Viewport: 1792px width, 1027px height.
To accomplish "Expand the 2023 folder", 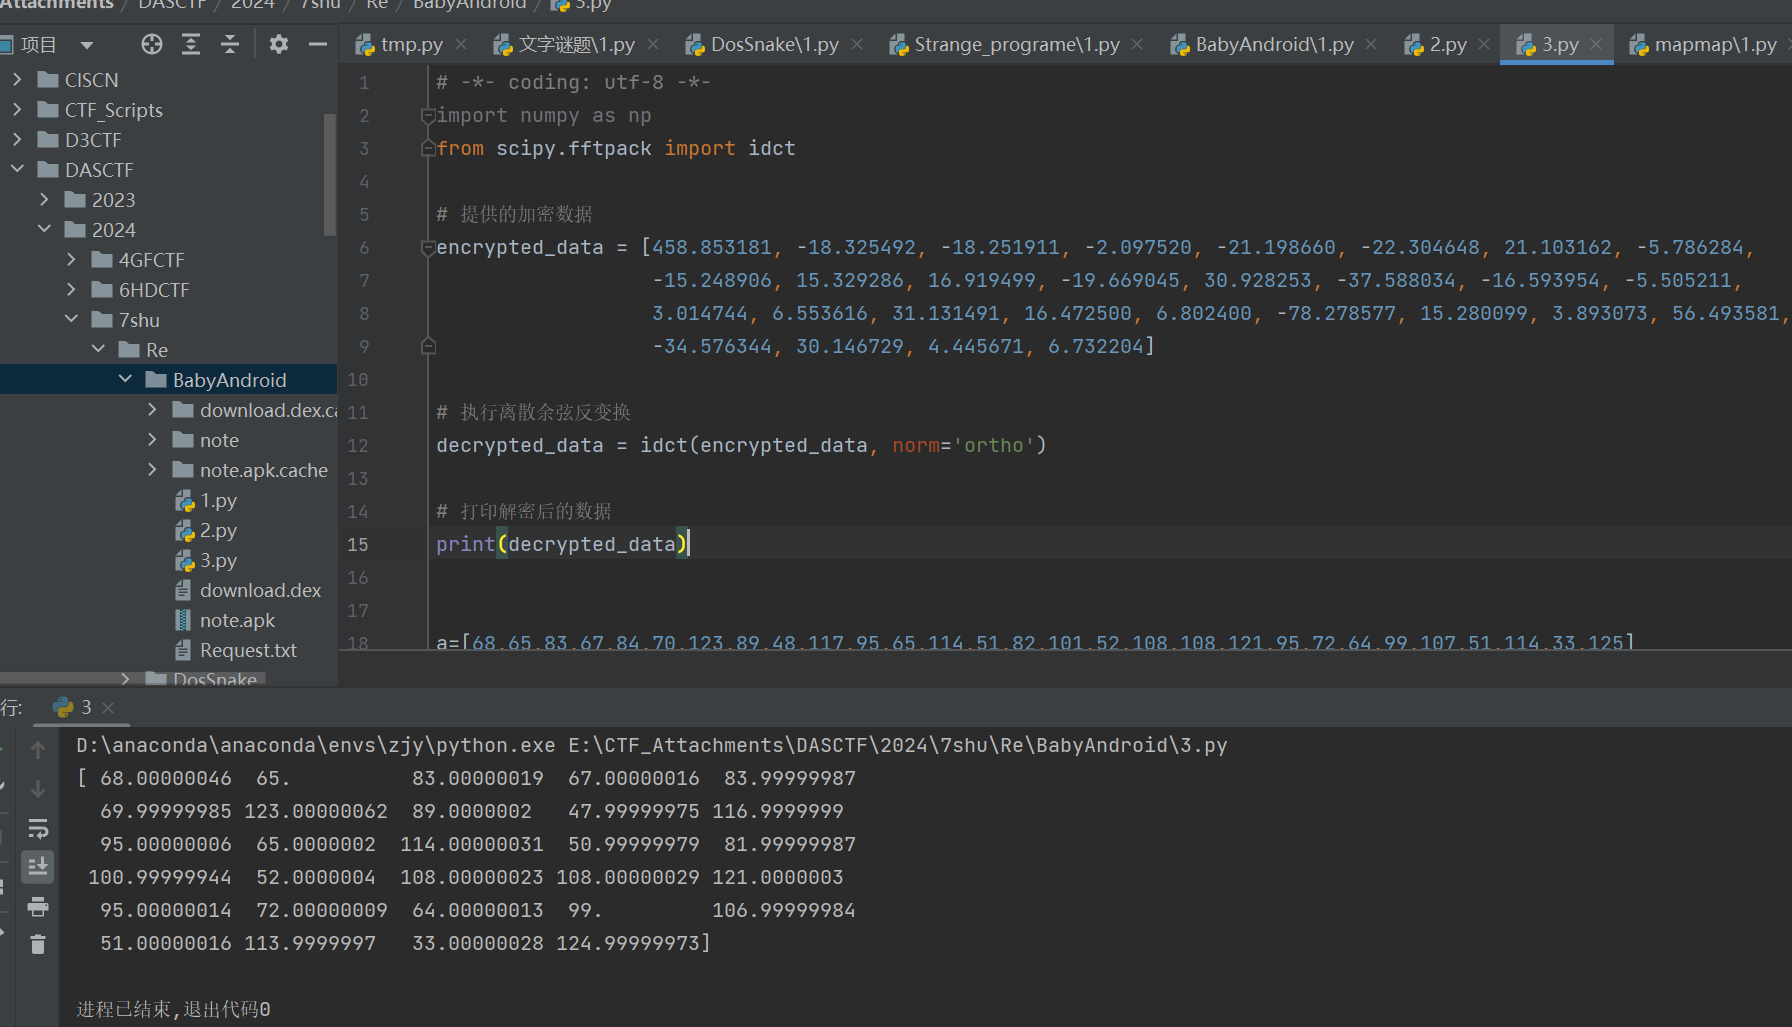I will (44, 198).
